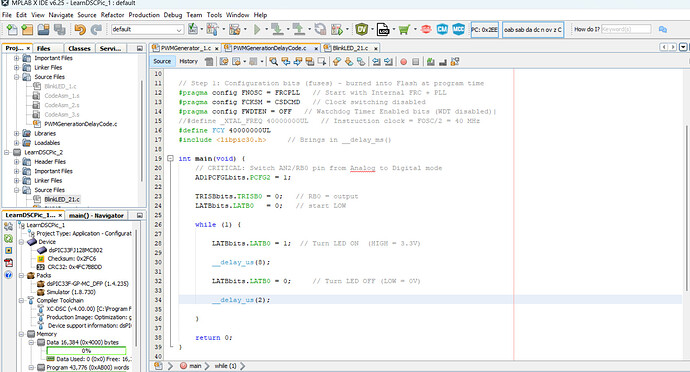The width and height of the screenshot is (690, 372).
Task: Open the log file icon
Action: pyautogui.click(x=383, y=29)
